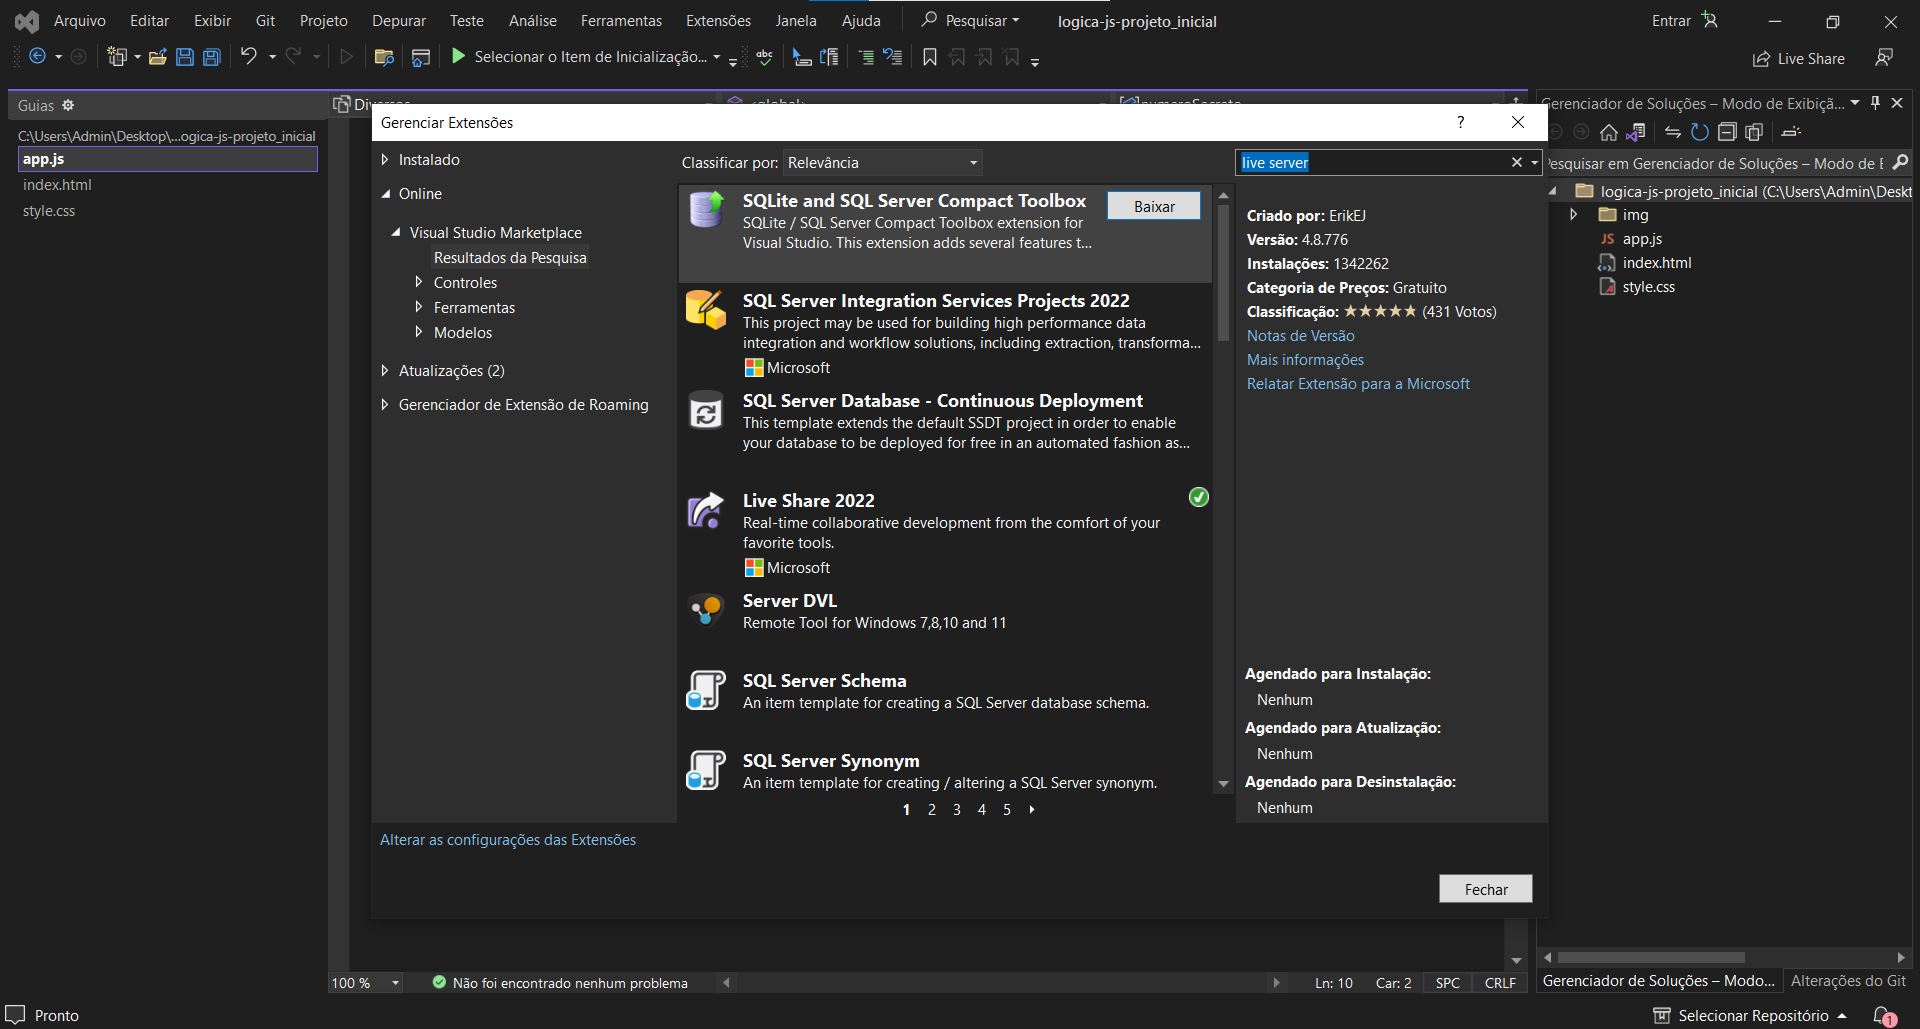
Task: Click Relatar Extensão para a Microsoft
Action: tap(1358, 384)
